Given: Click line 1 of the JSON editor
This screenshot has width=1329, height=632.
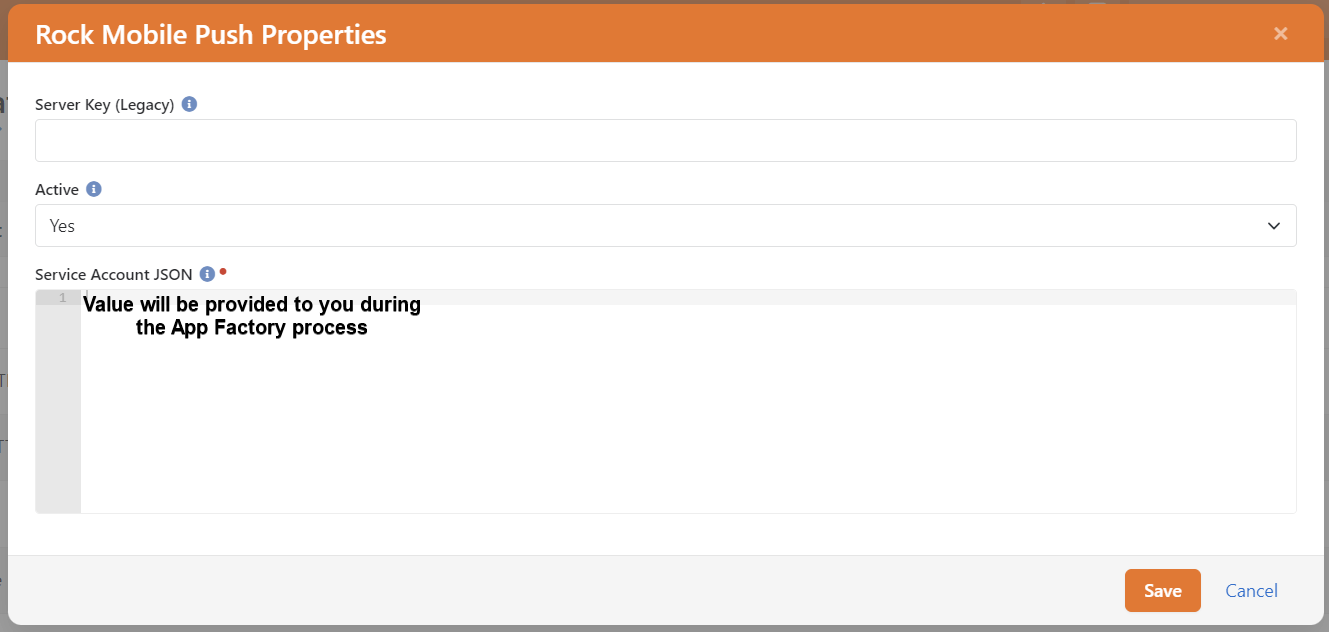Looking at the screenshot, I should point(688,298).
